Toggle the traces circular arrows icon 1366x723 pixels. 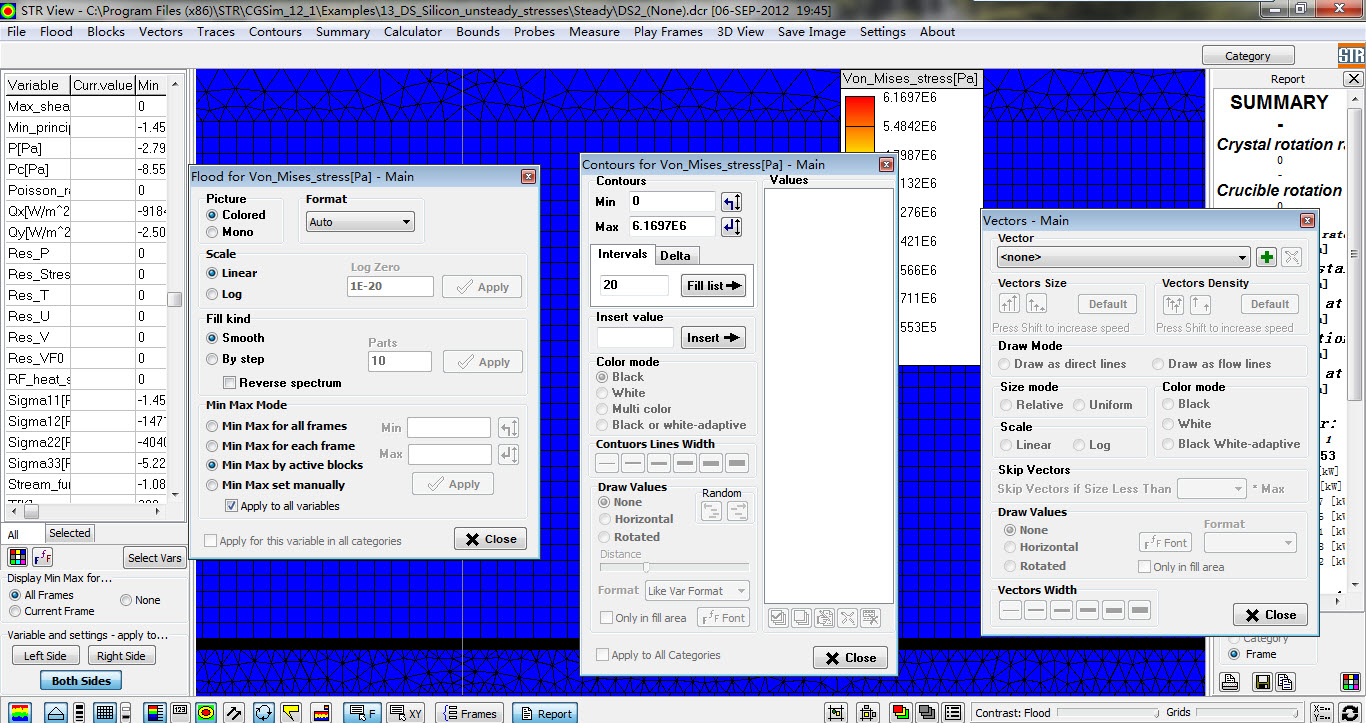[x=263, y=712]
